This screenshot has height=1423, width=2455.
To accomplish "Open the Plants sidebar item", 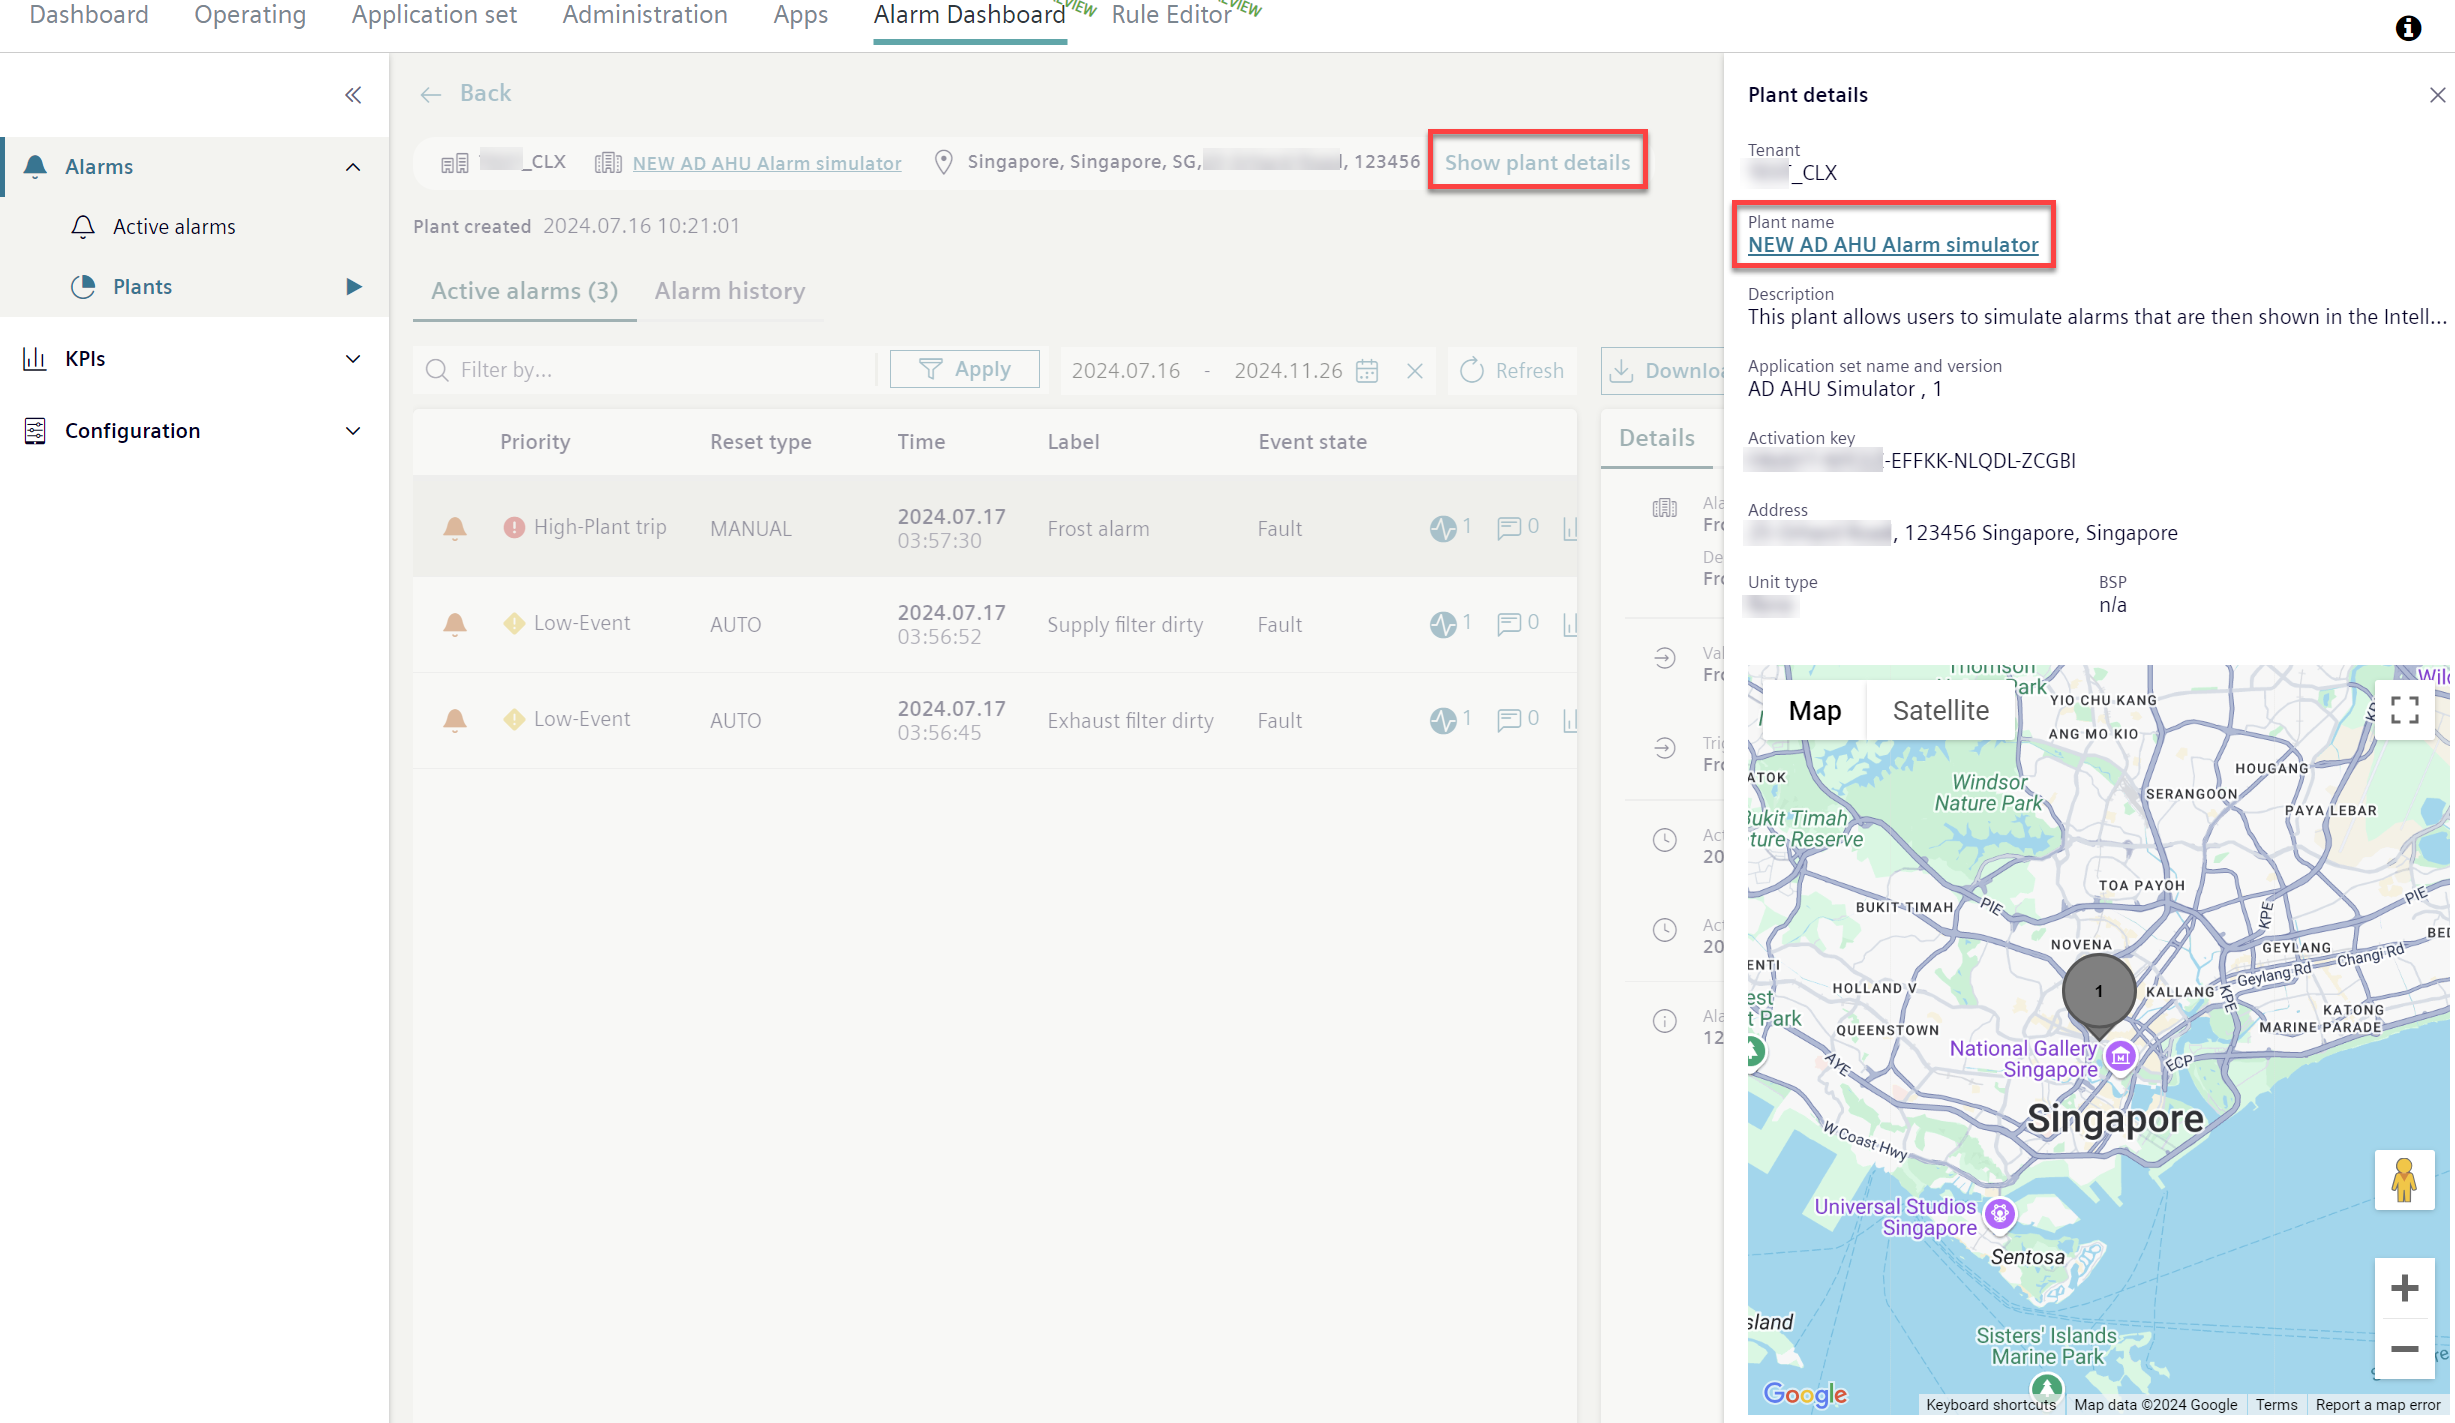I will 142,287.
